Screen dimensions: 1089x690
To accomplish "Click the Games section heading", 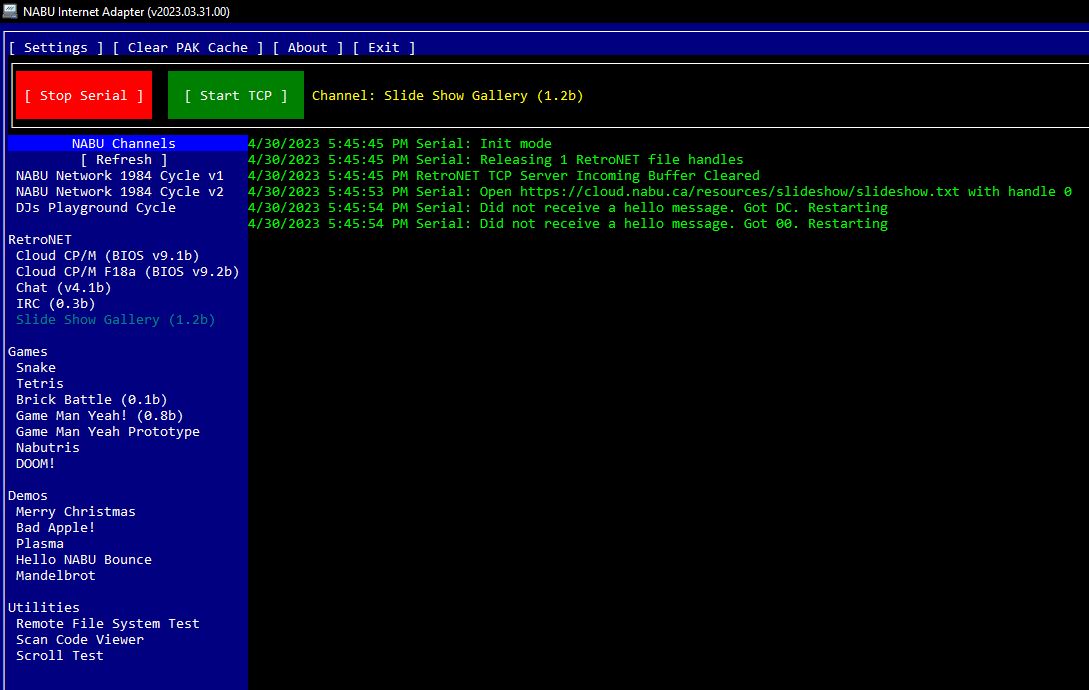I will [28, 351].
